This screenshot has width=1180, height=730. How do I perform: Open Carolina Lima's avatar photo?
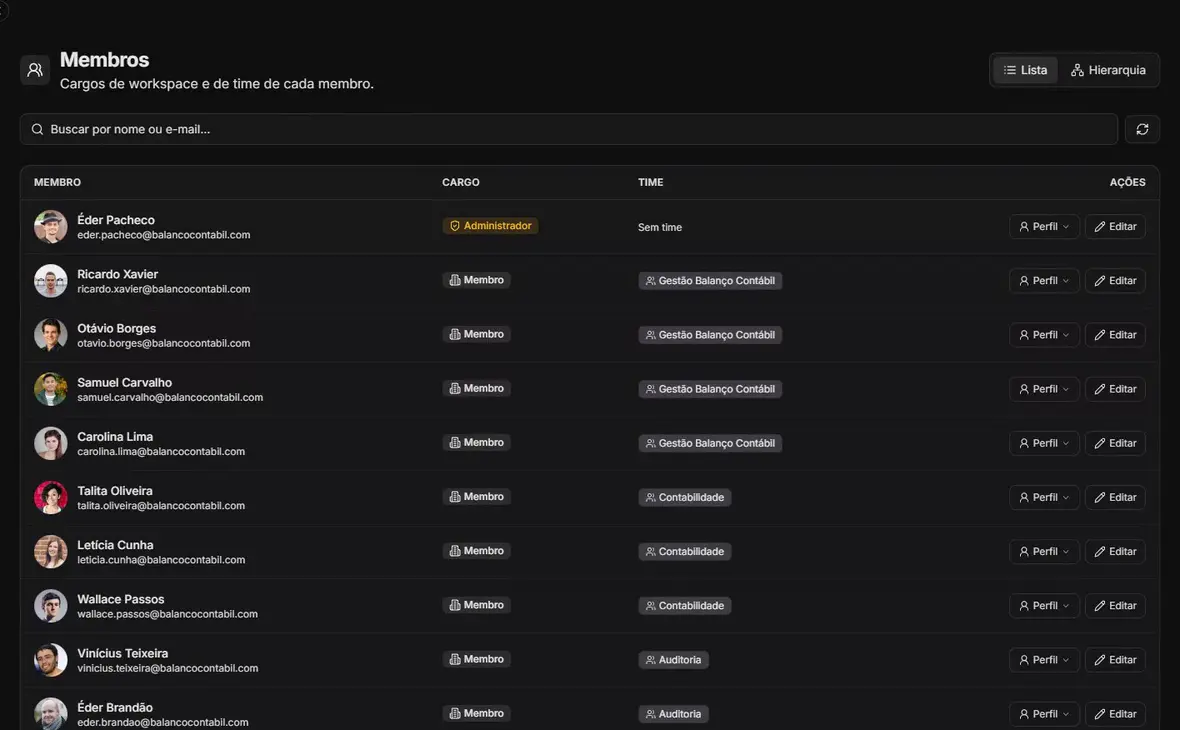point(50,443)
